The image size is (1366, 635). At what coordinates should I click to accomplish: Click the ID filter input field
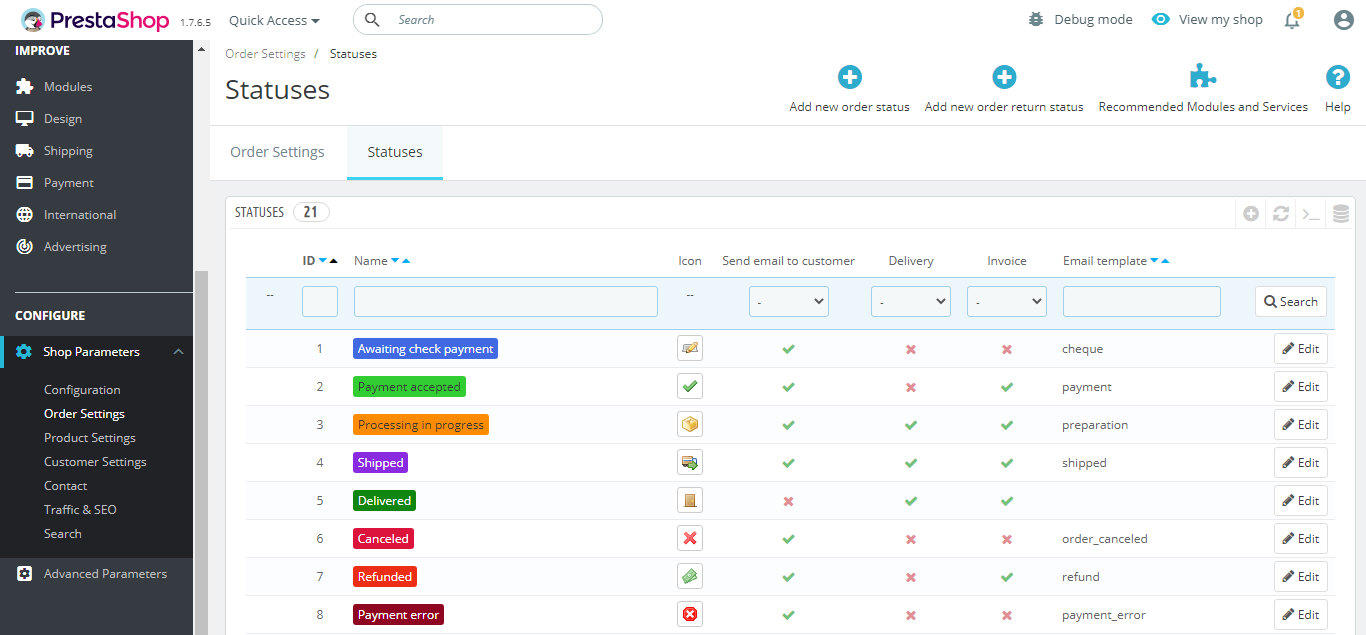tap(320, 301)
